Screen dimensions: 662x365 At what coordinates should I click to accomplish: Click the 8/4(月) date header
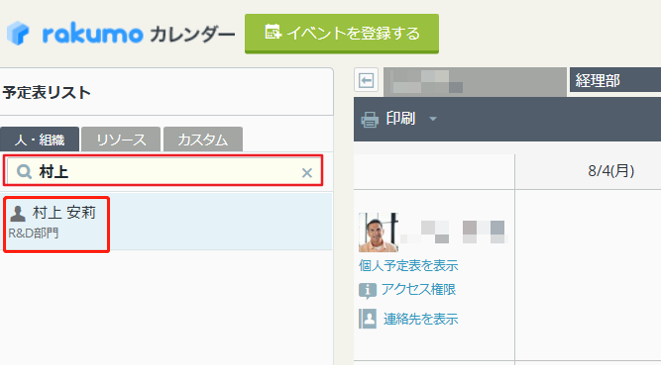click(611, 171)
